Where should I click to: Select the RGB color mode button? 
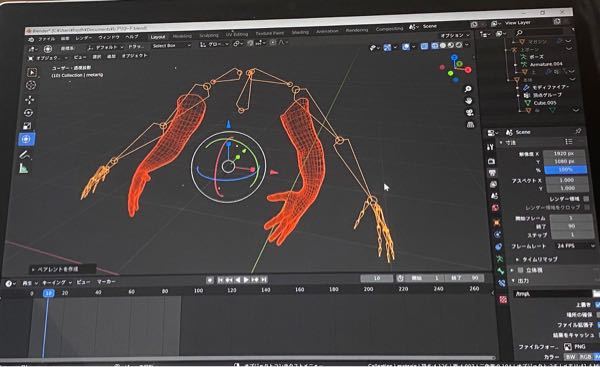(x=585, y=356)
